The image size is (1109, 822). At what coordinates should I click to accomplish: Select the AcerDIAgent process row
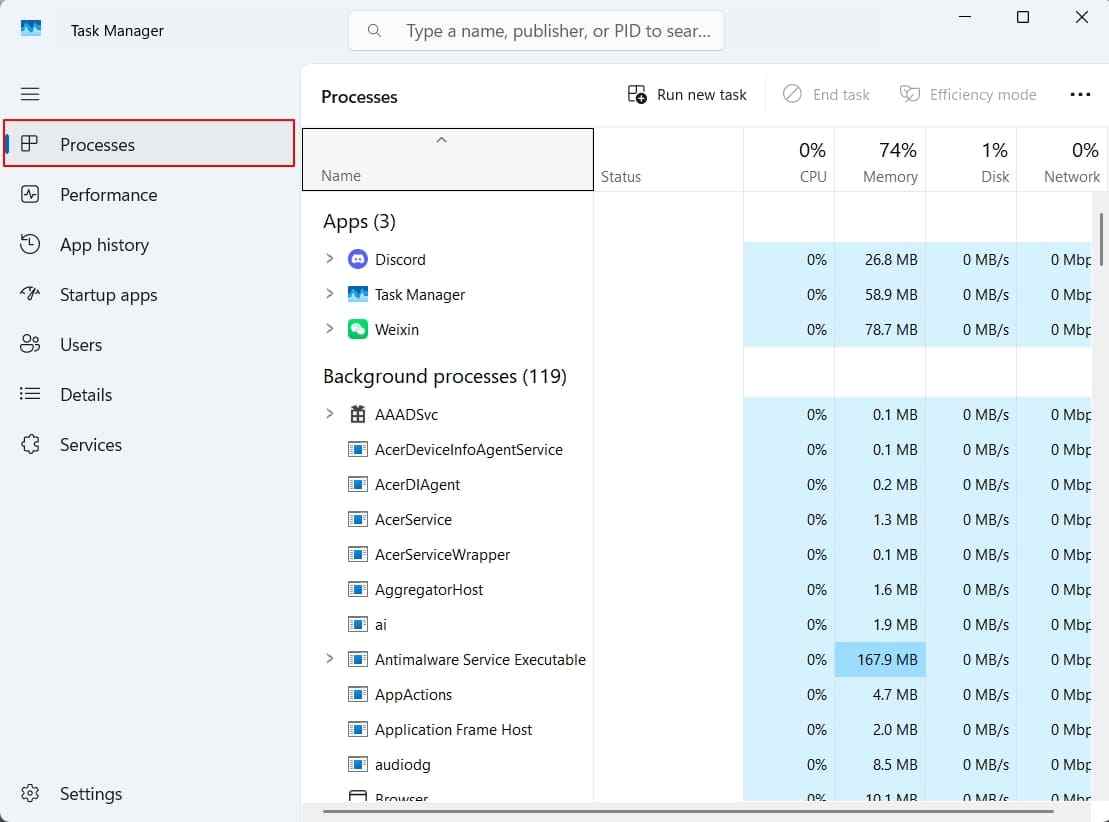pyautogui.click(x=697, y=485)
